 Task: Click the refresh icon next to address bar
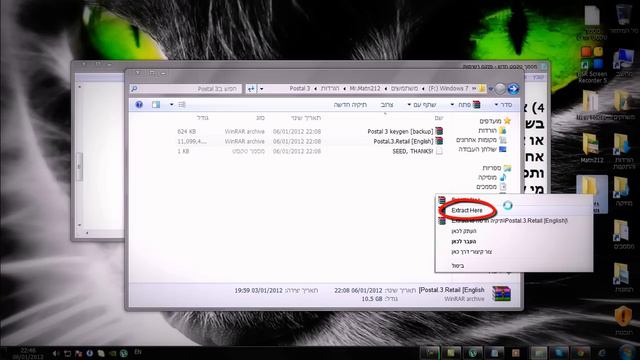(251, 89)
